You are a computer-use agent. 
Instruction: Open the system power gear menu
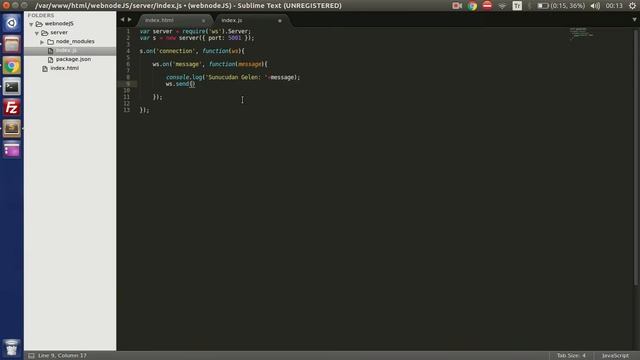coord(633,6)
